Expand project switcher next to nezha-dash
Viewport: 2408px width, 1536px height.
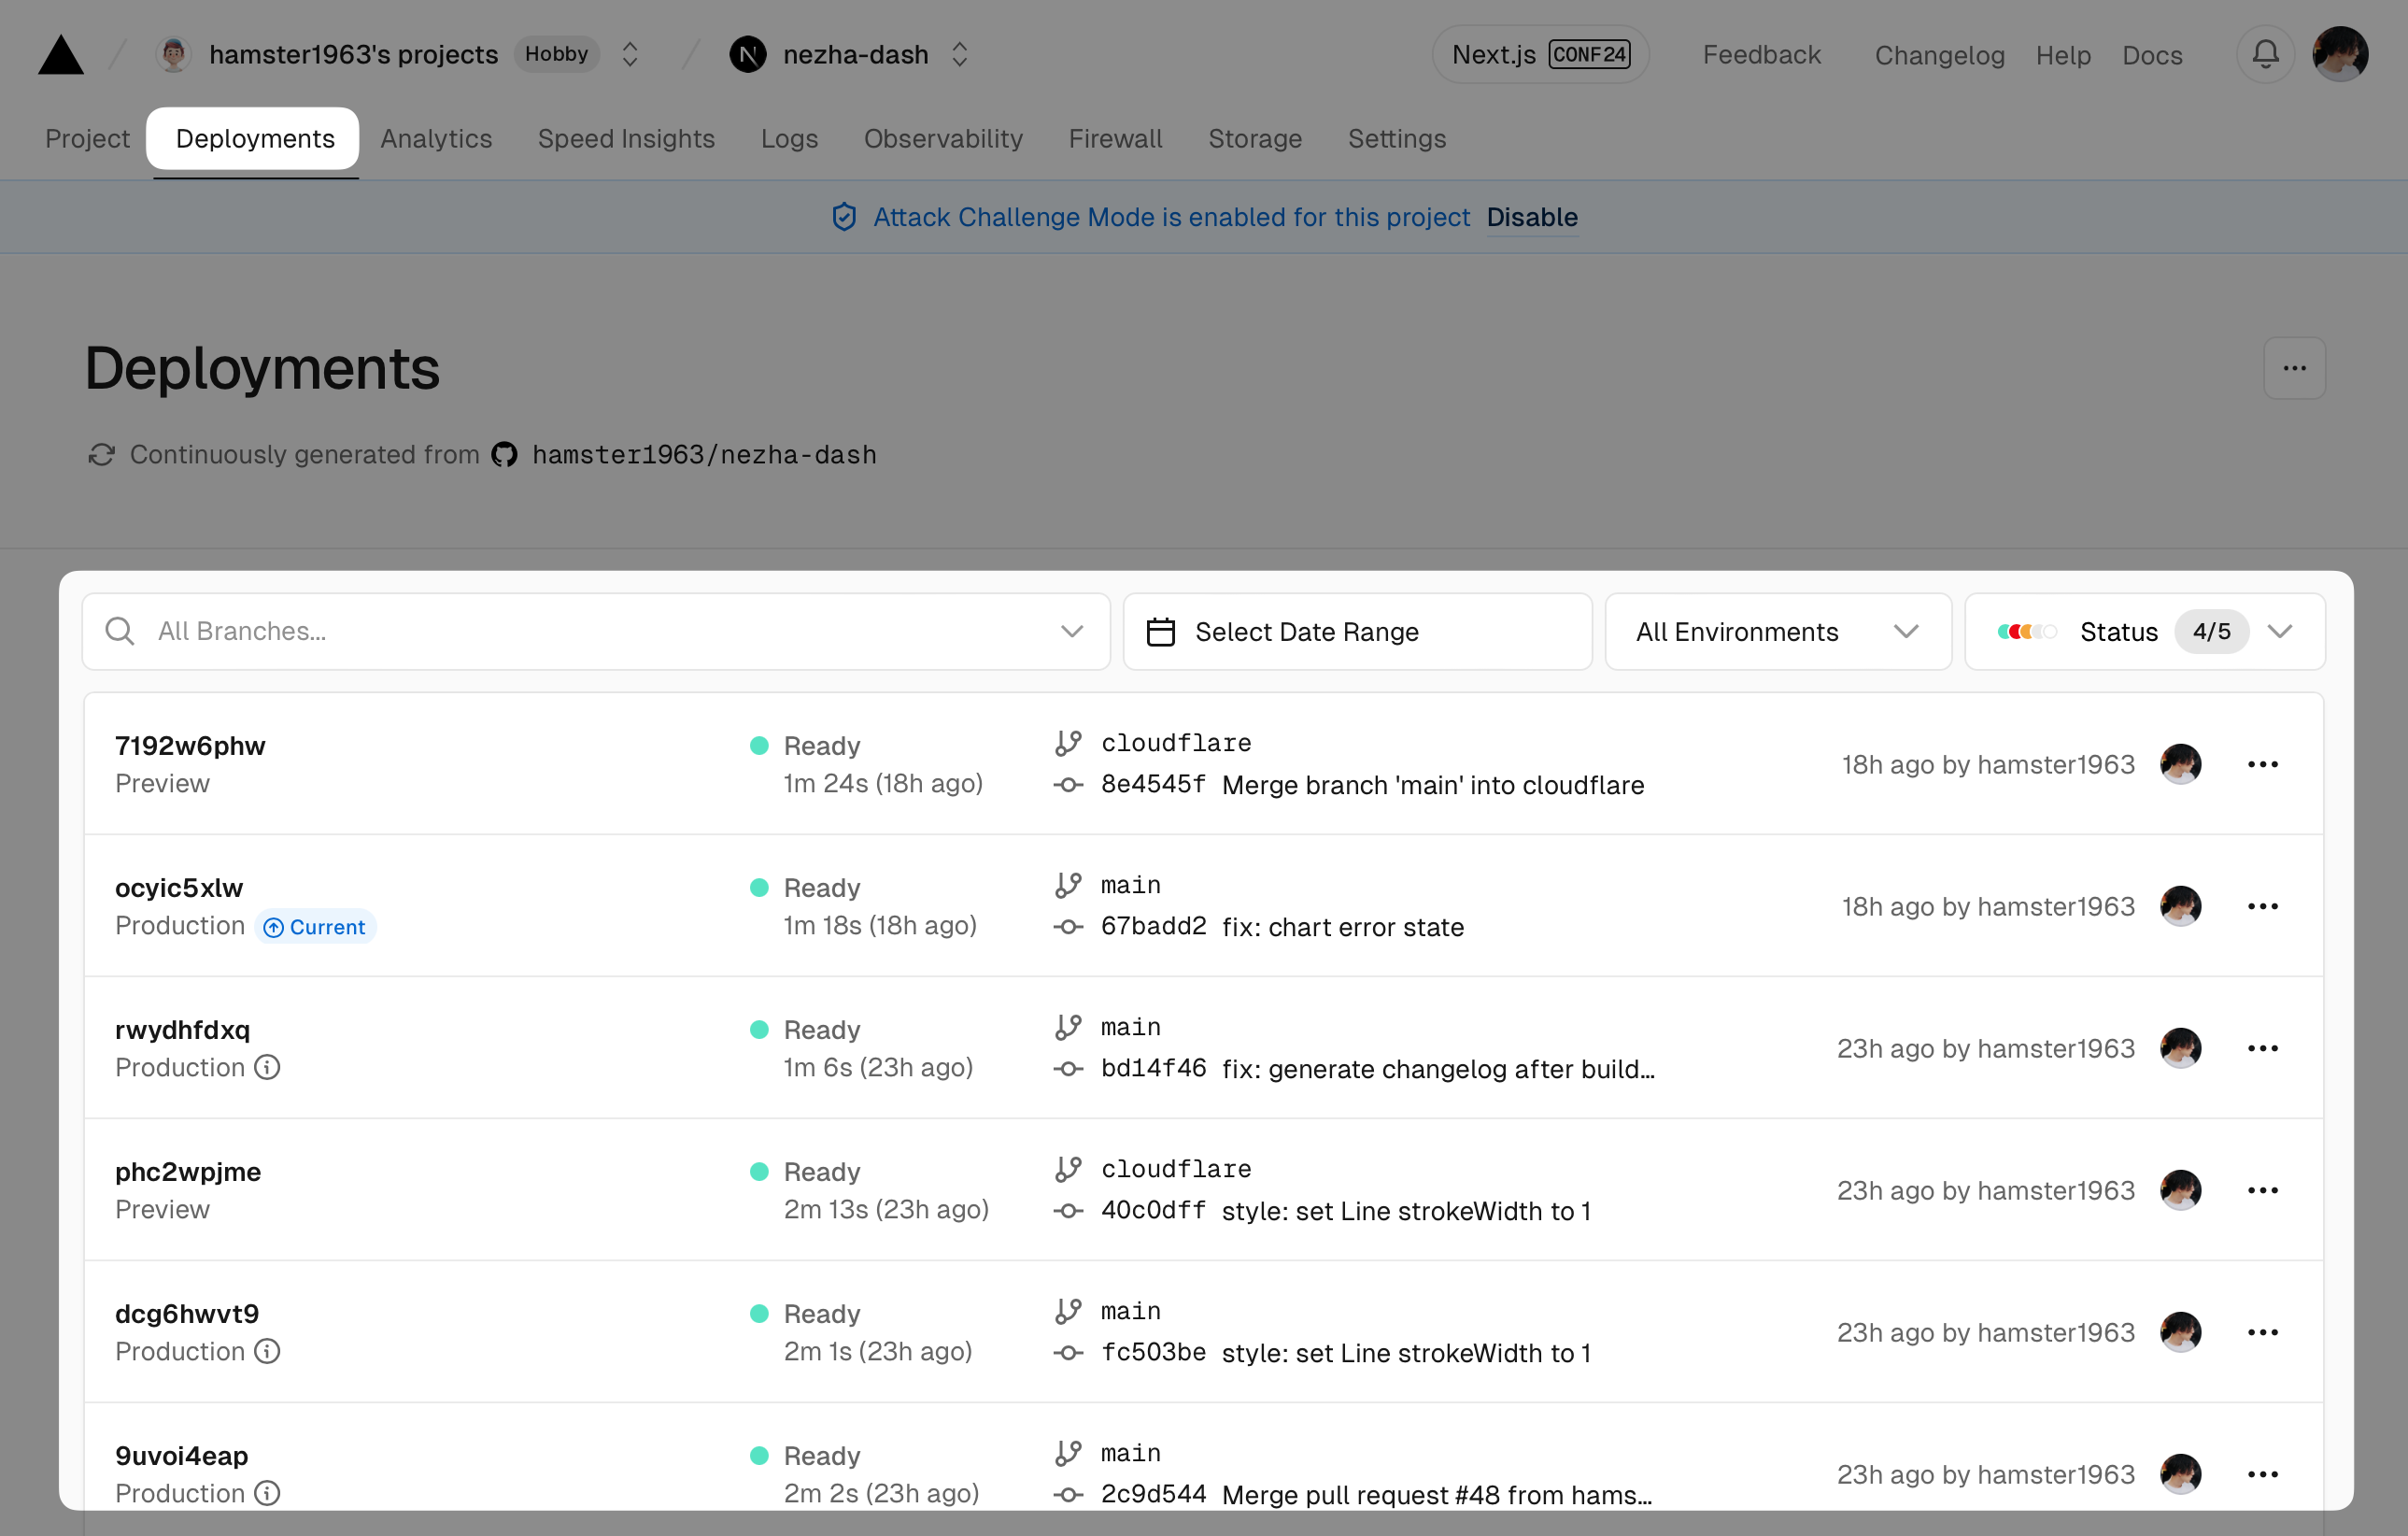pyautogui.click(x=960, y=54)
